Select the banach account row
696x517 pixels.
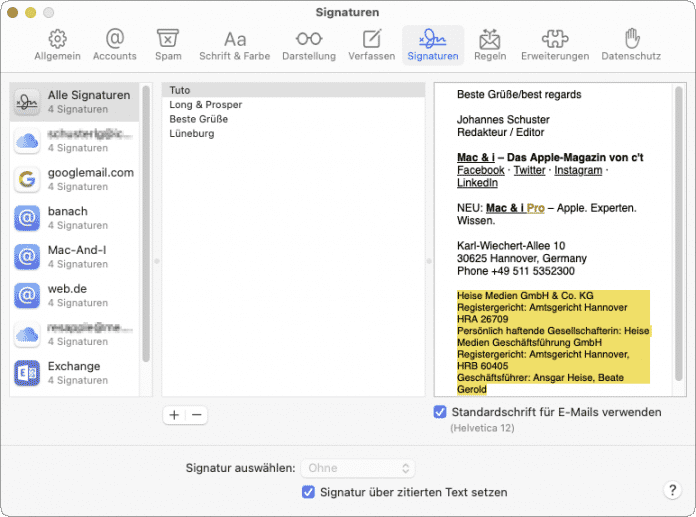[x=75, y=218]
